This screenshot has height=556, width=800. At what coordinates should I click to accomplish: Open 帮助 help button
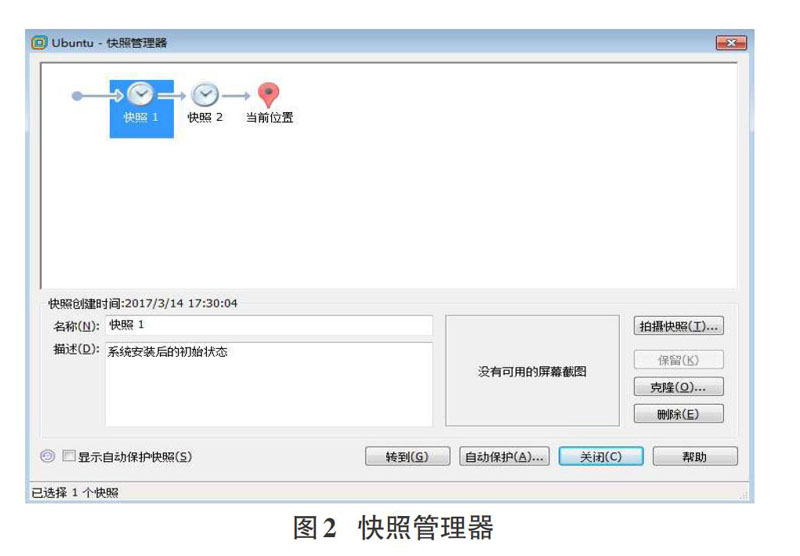pos(695,456)
